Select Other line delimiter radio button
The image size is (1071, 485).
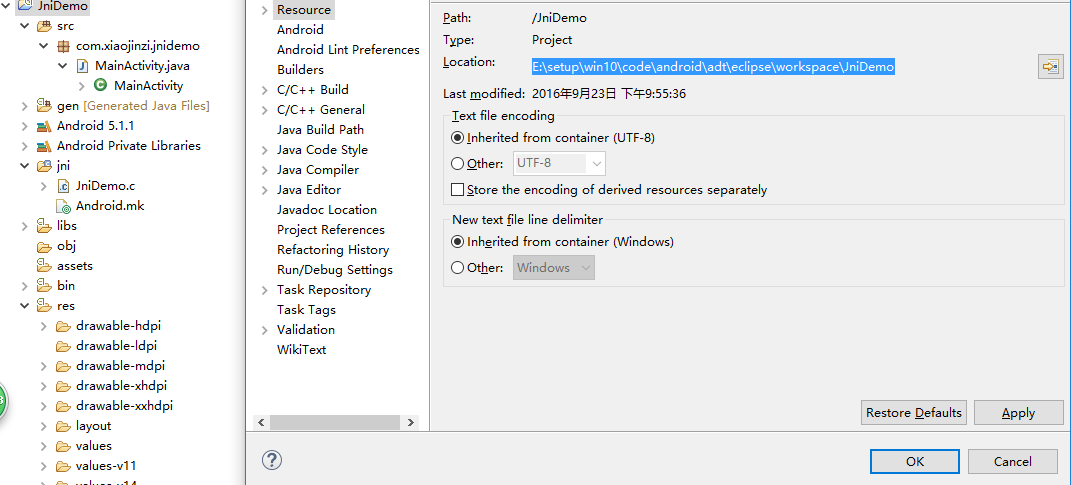pos(458,267)
